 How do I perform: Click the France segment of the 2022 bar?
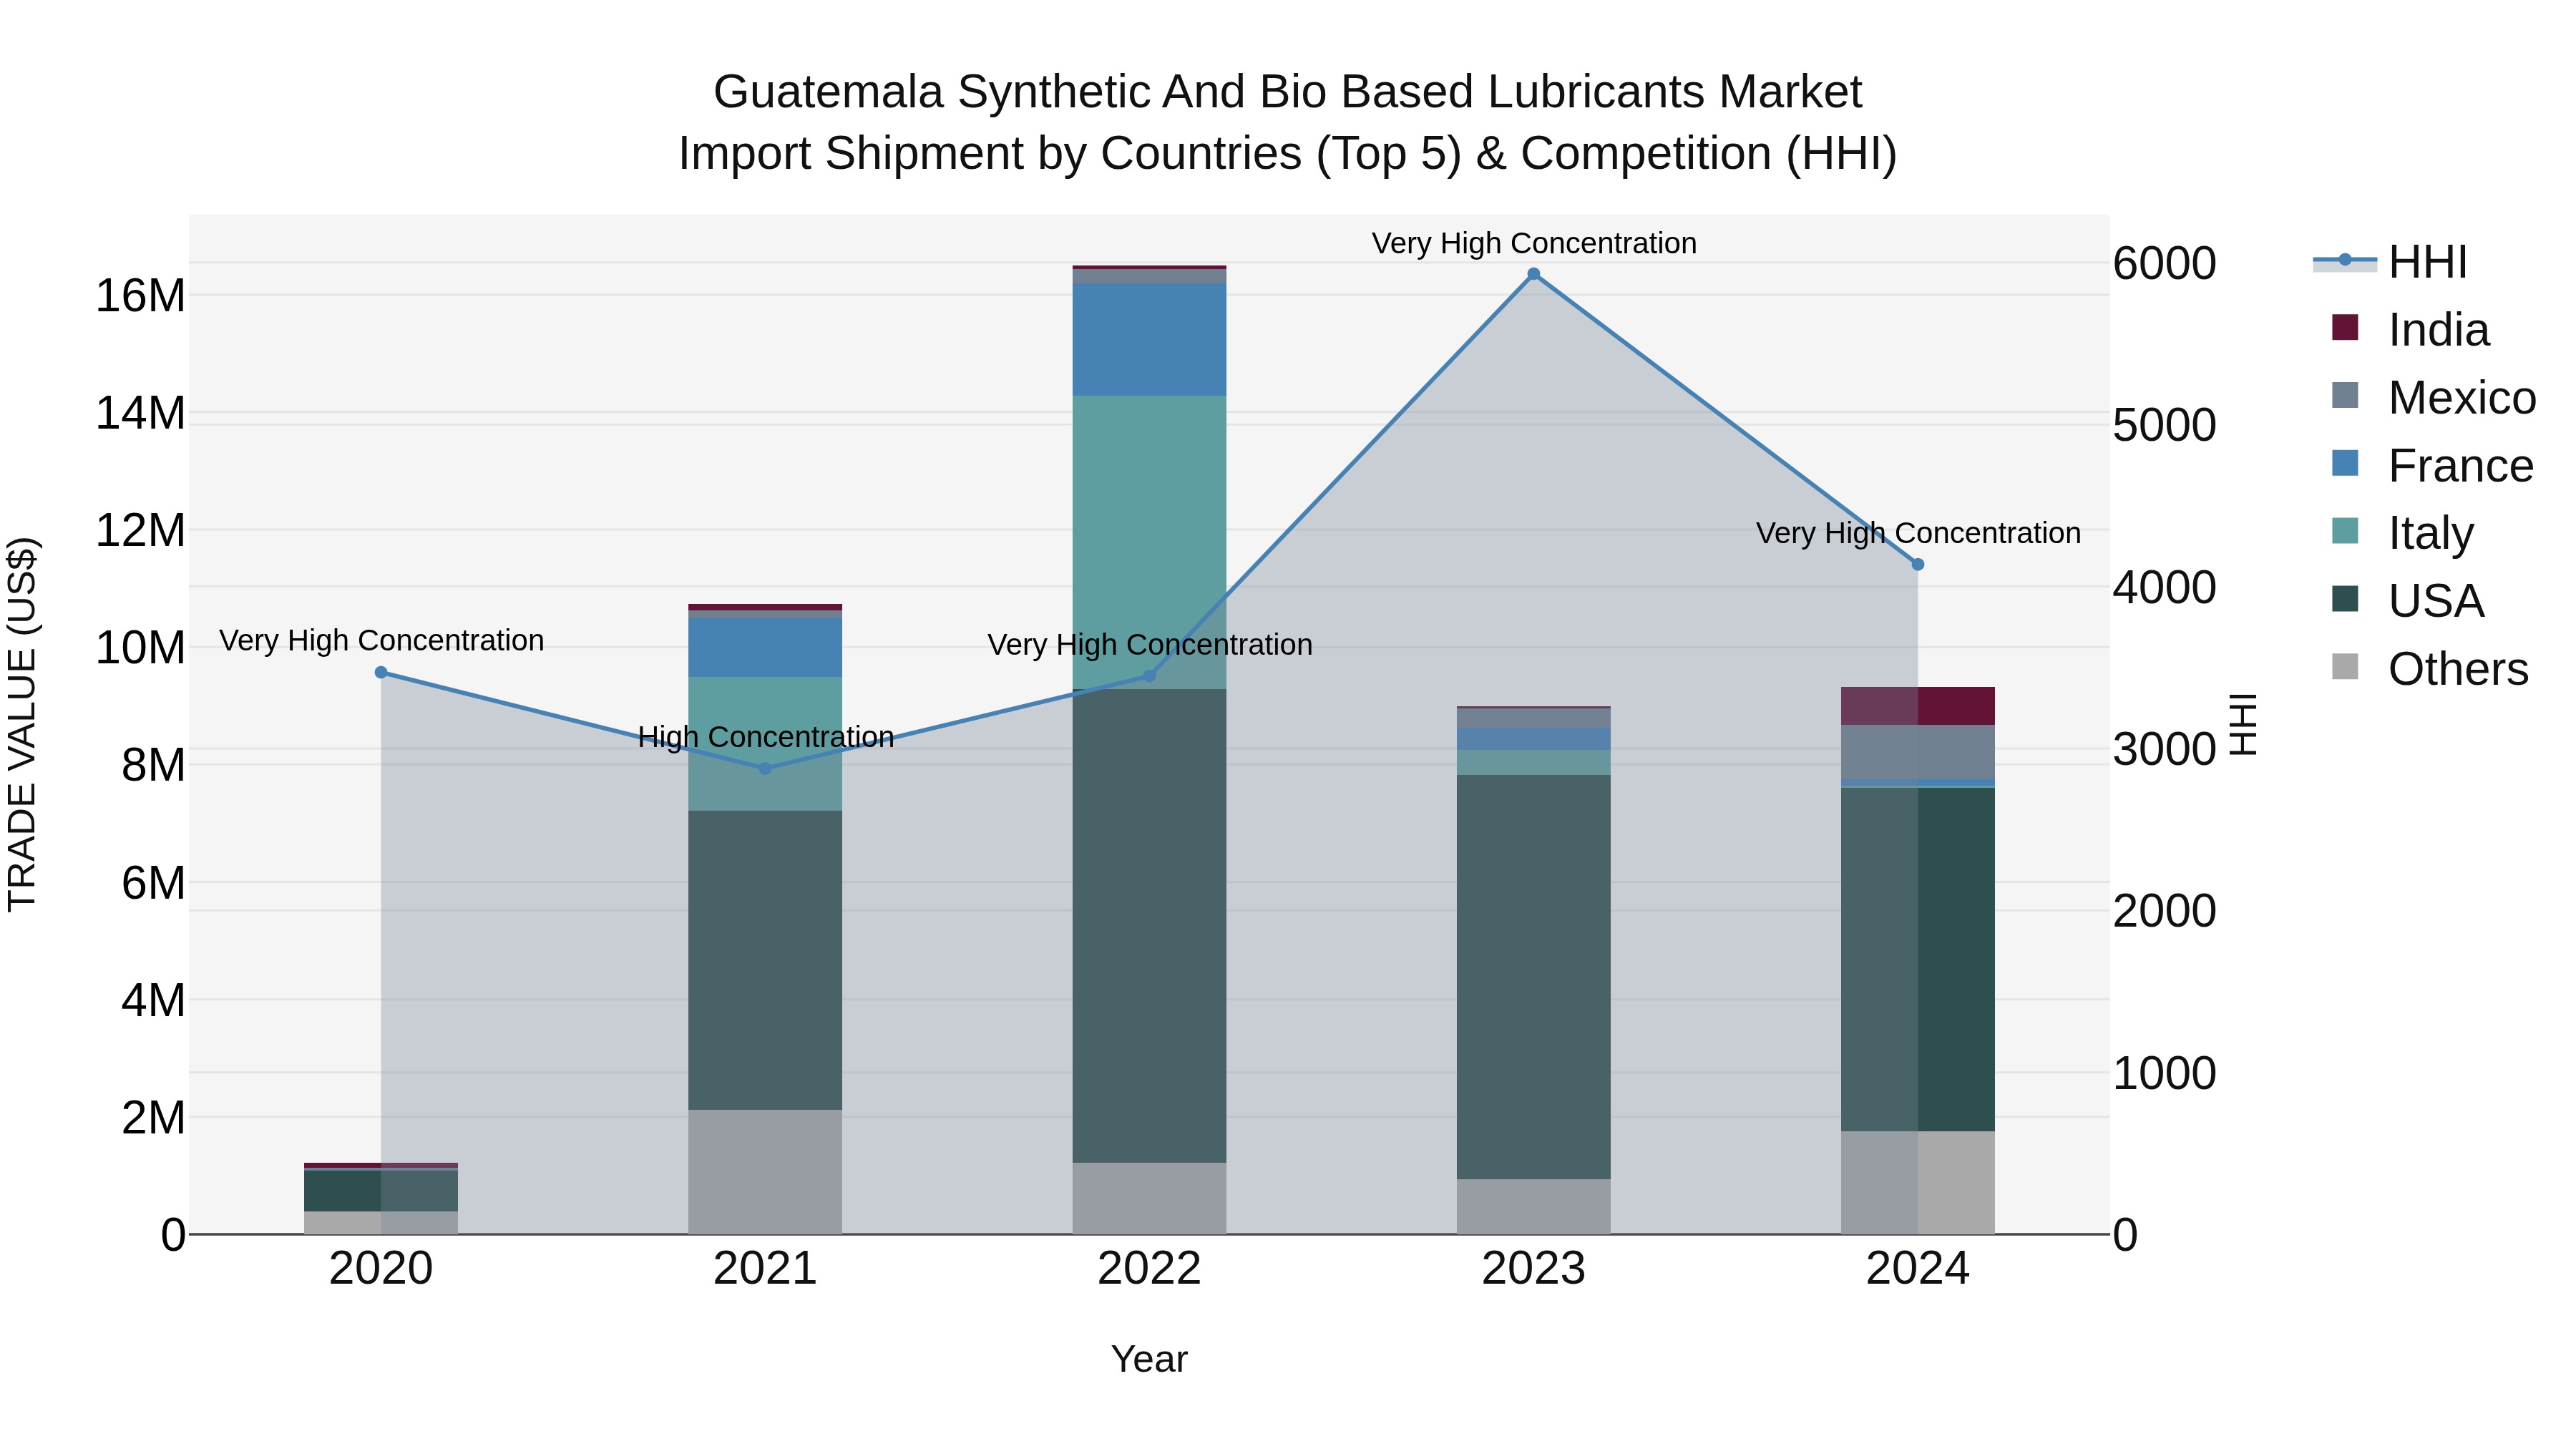[1149, 340]
